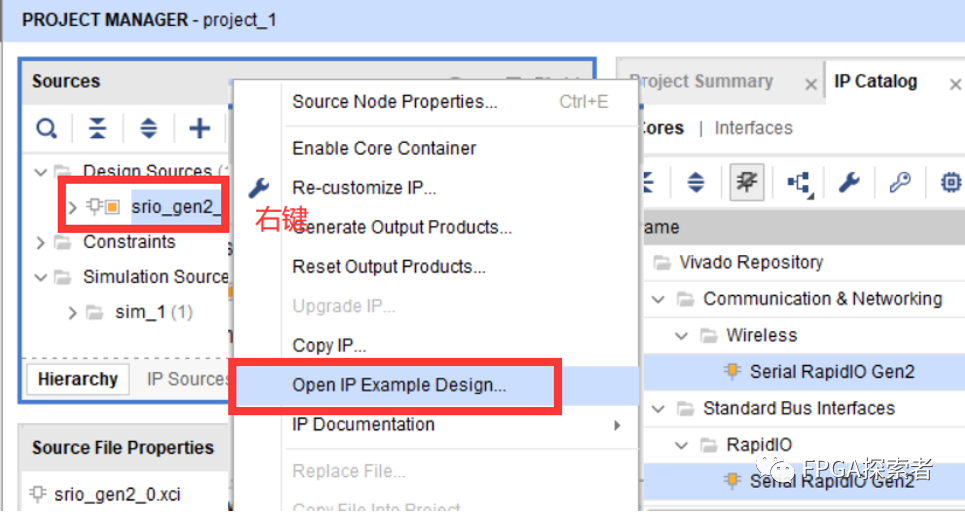
Task: Expand all sources in Sources toolbar
Action: click(x=148, y=129)
